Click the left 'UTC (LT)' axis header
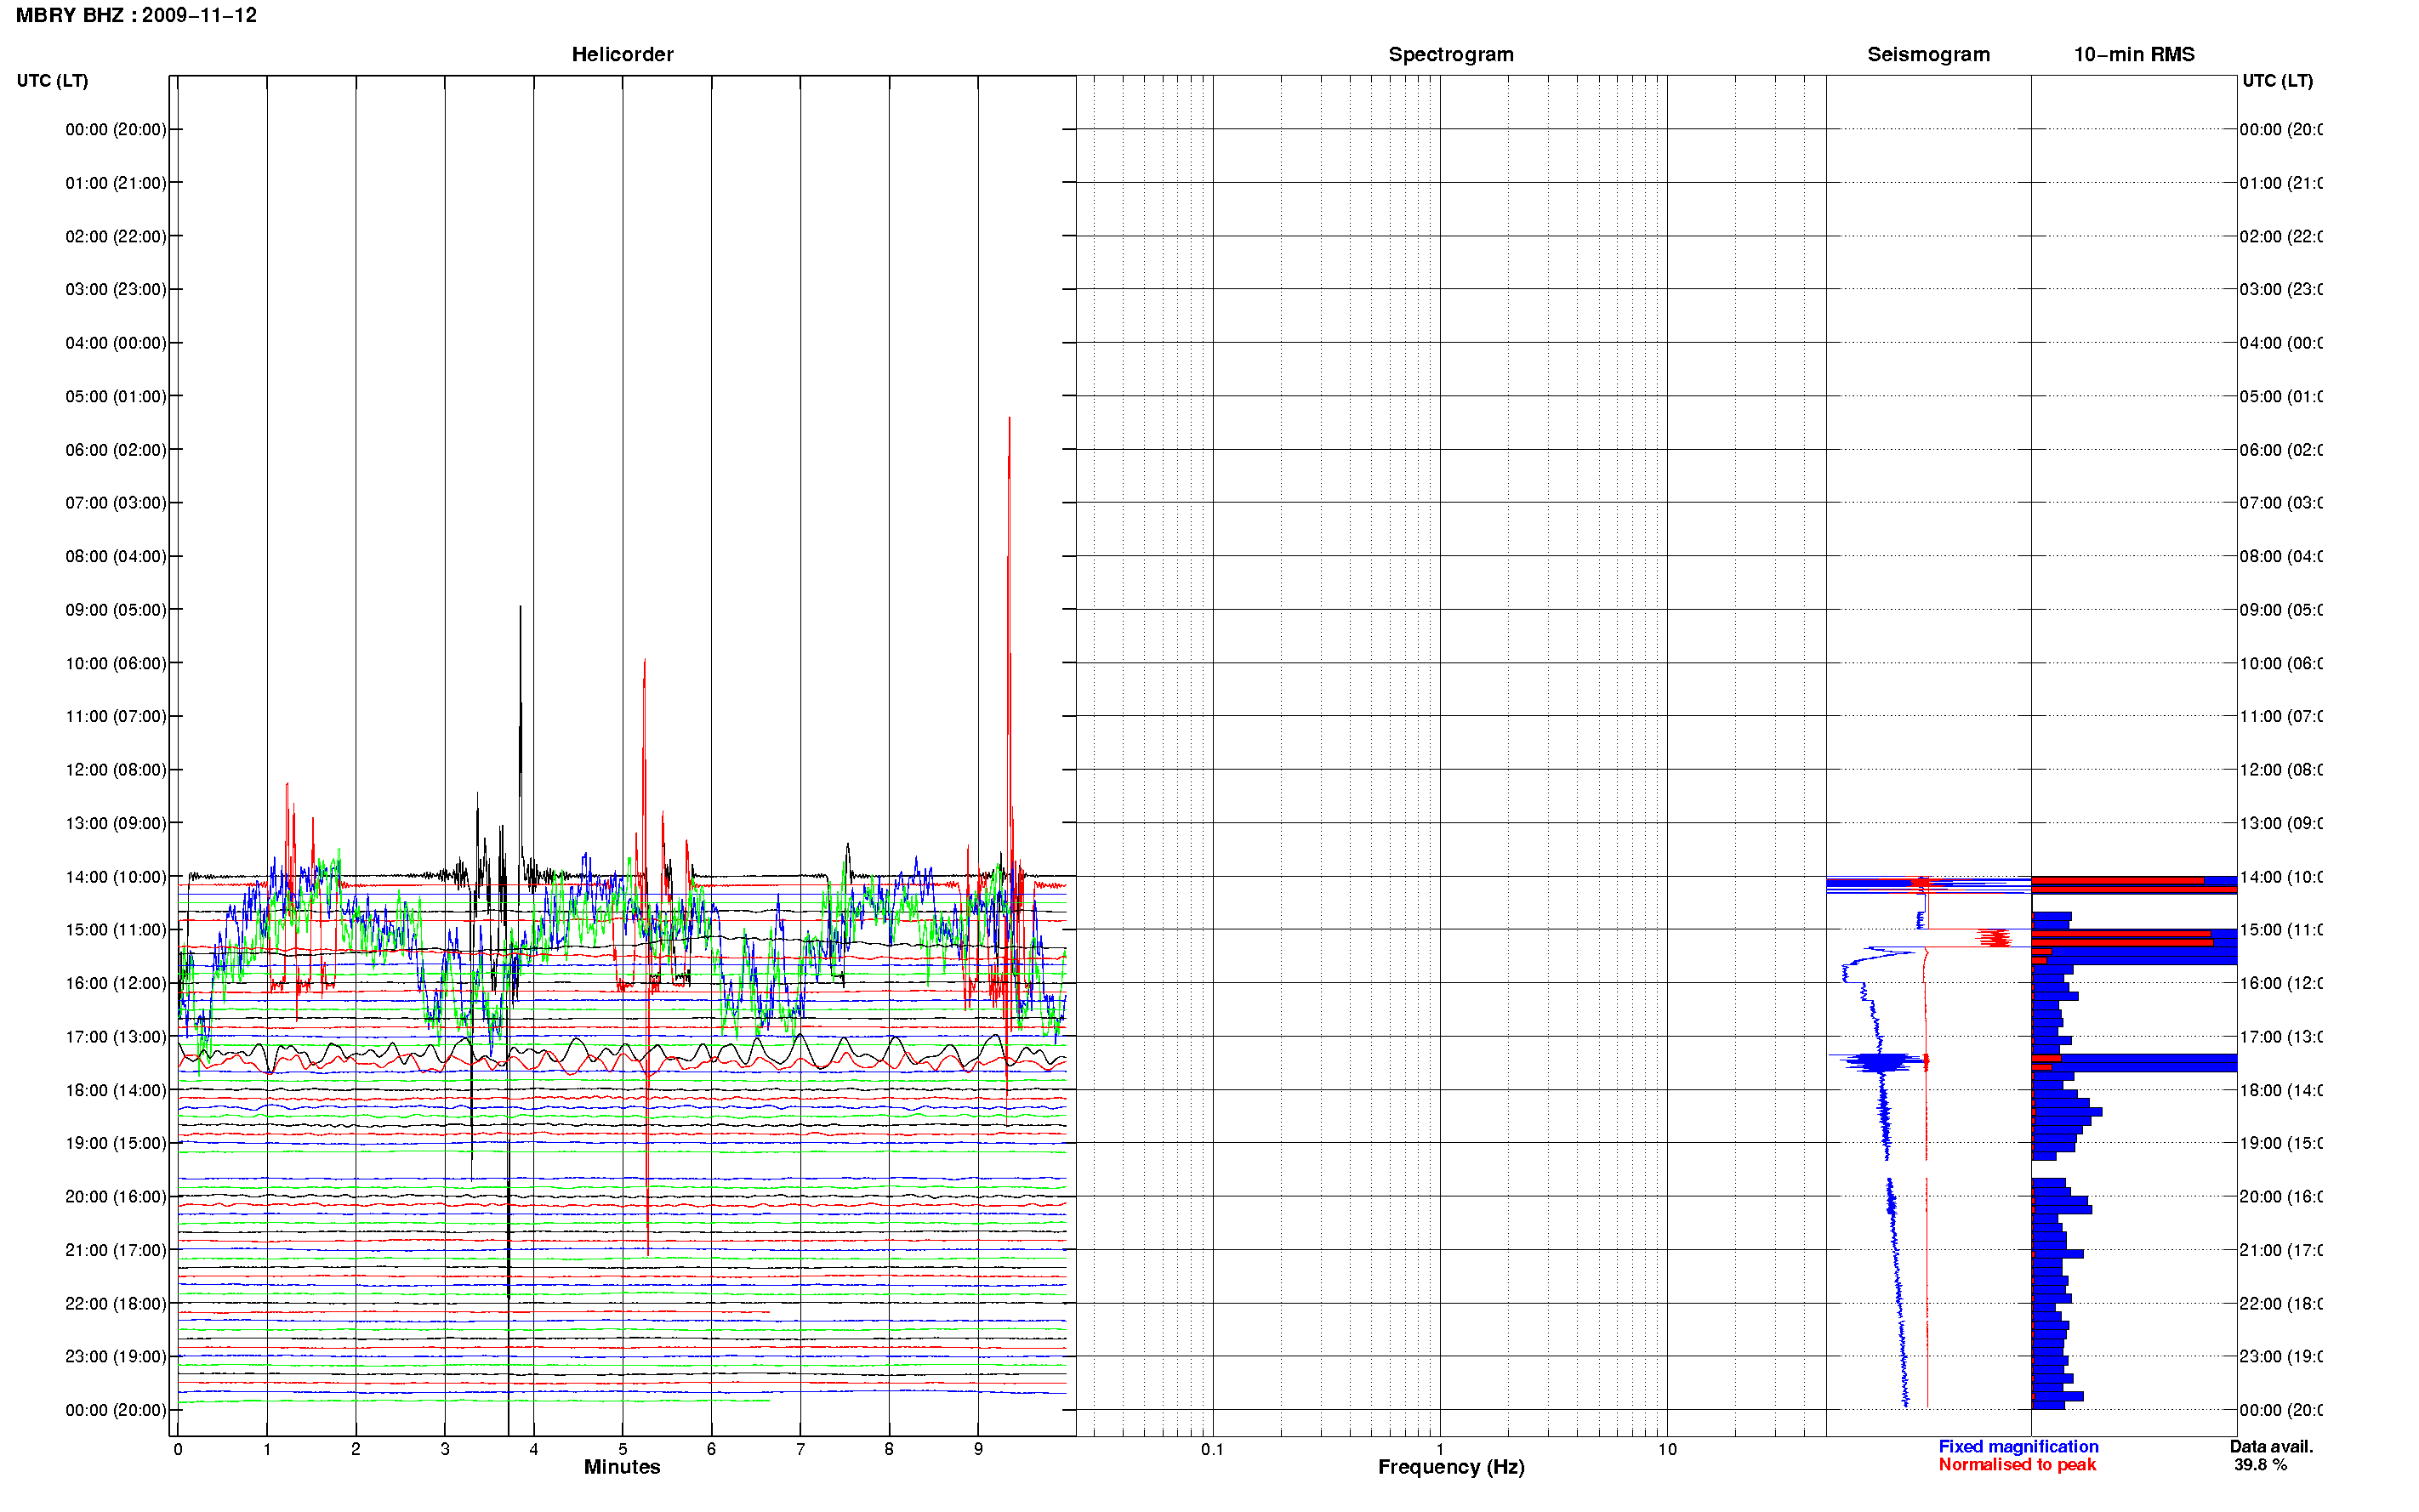Viewport: 2419px width, 1512px height. 52,81
